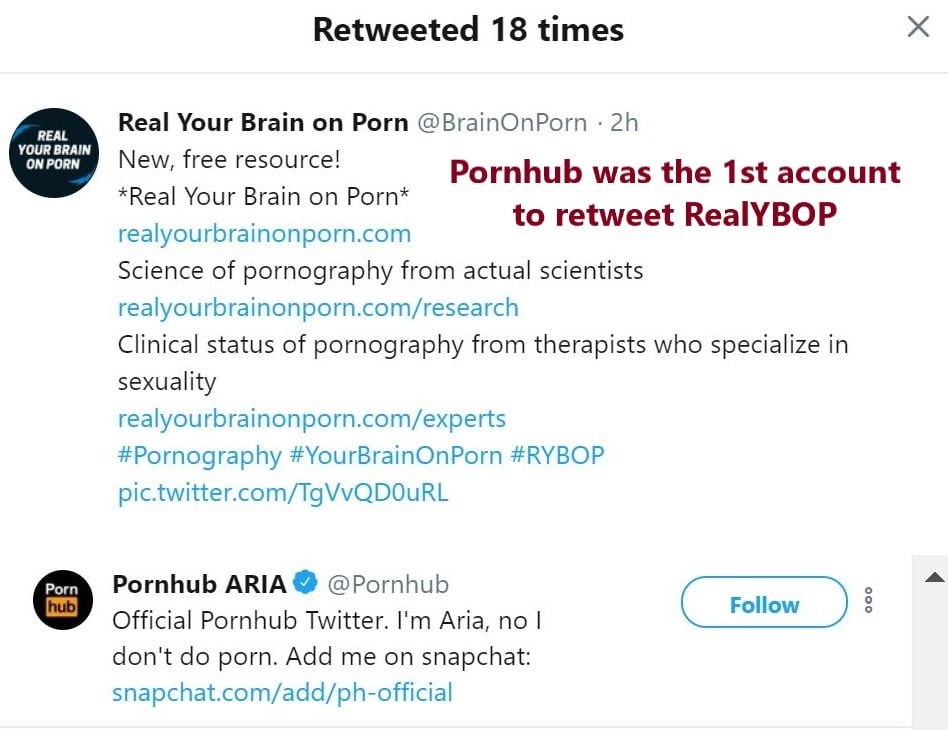Click the #RYBOP hashtag
948x730 pixels.
point(557,455)
